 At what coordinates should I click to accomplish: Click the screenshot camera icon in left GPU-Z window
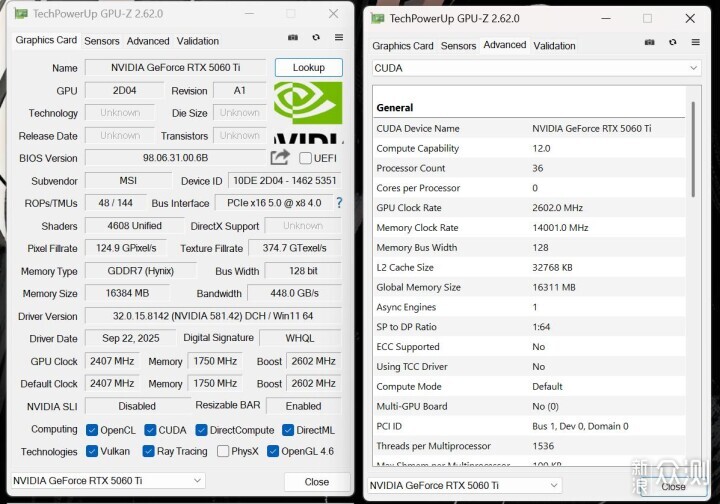(292, 38)
